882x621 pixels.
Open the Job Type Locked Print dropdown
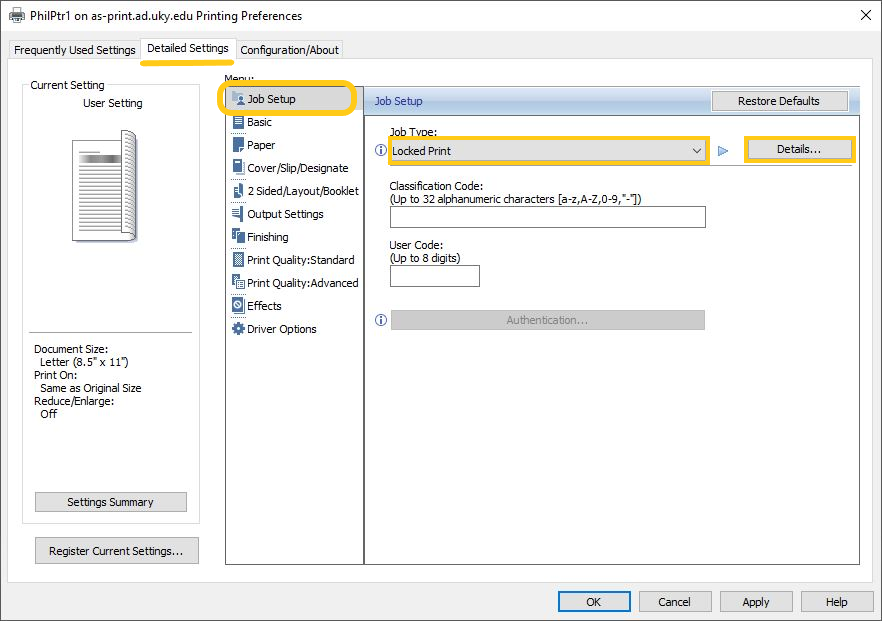click(x=548, y=151)
